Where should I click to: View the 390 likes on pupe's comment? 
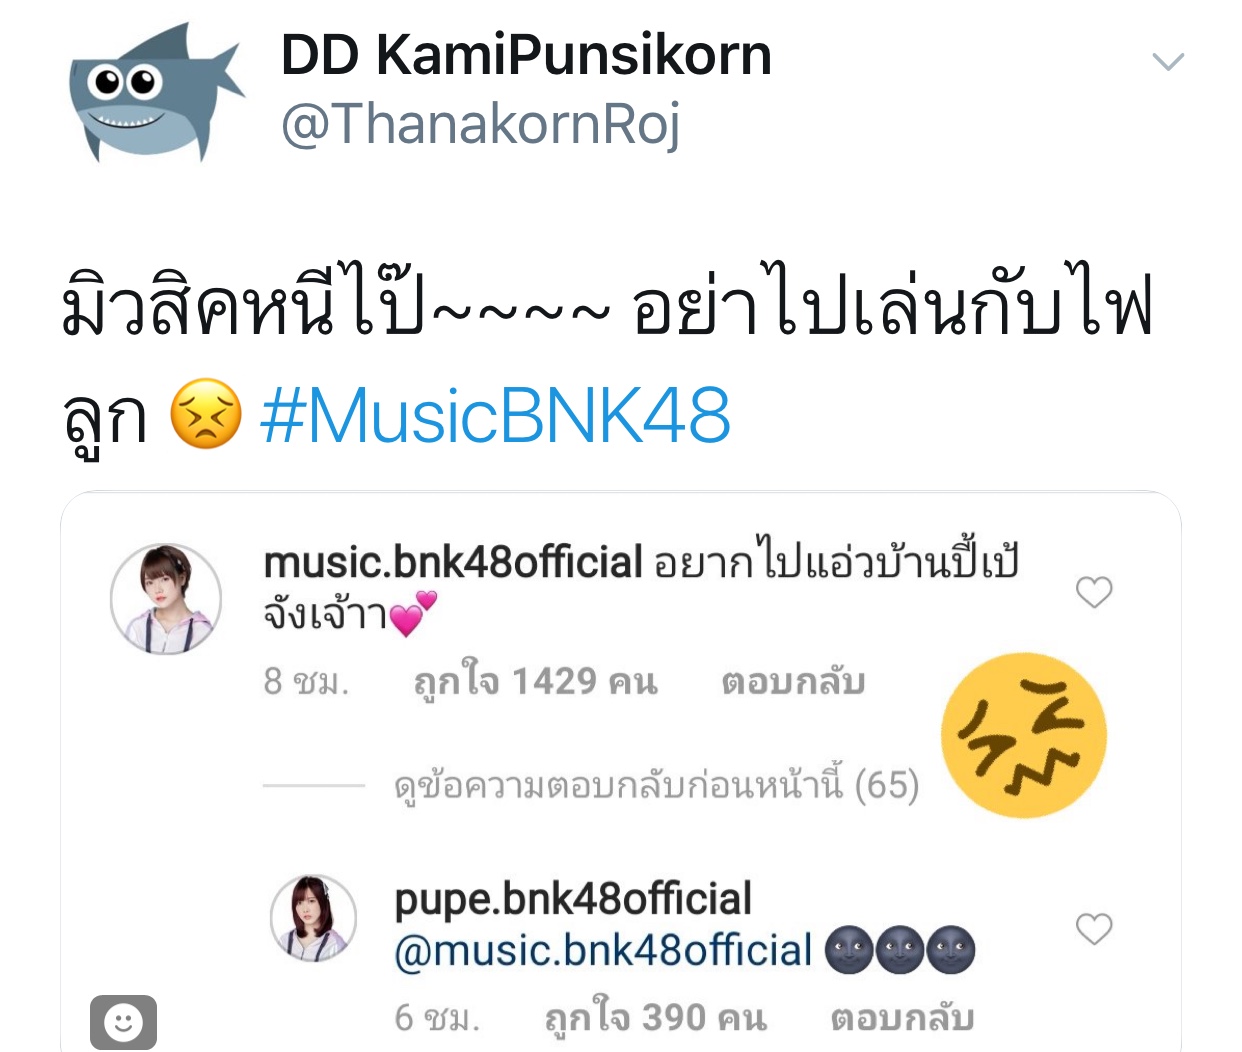point(656,1018)
